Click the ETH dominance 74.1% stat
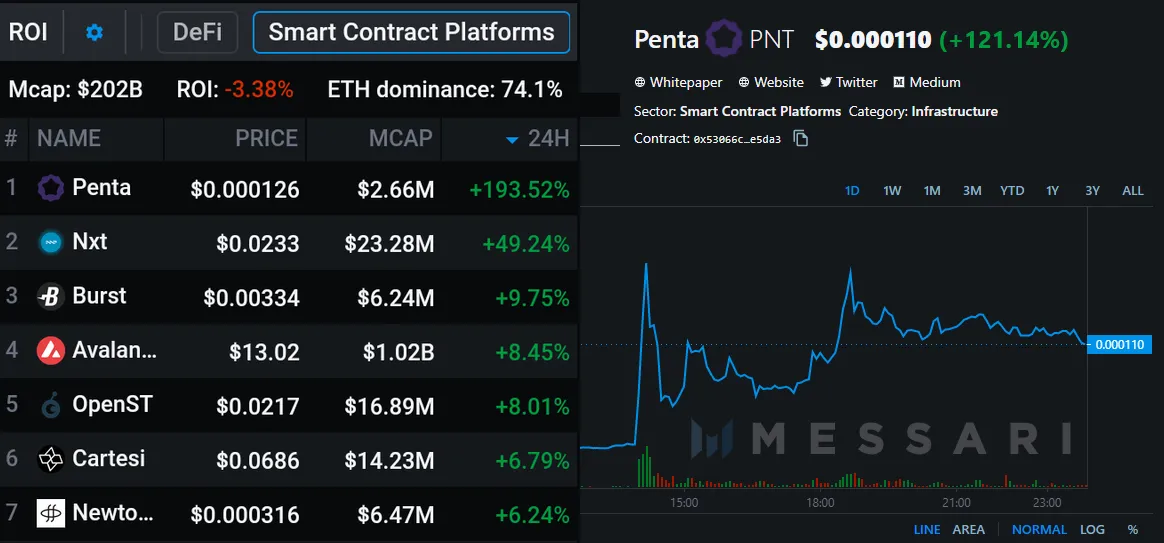The height and width of the screenshot is (543, 1164). click(x=445, y=90)
